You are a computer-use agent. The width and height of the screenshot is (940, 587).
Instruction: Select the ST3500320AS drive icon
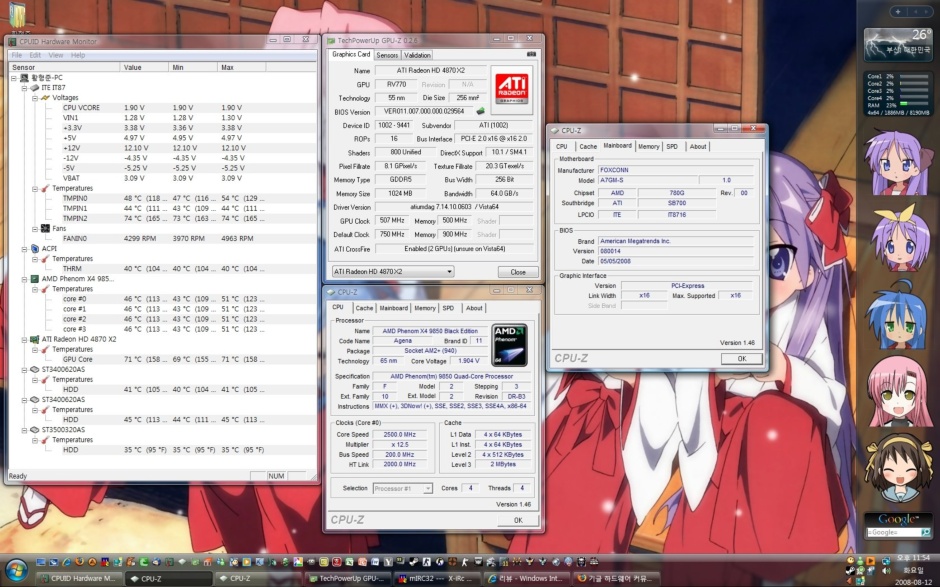click(x=35, y=430)
